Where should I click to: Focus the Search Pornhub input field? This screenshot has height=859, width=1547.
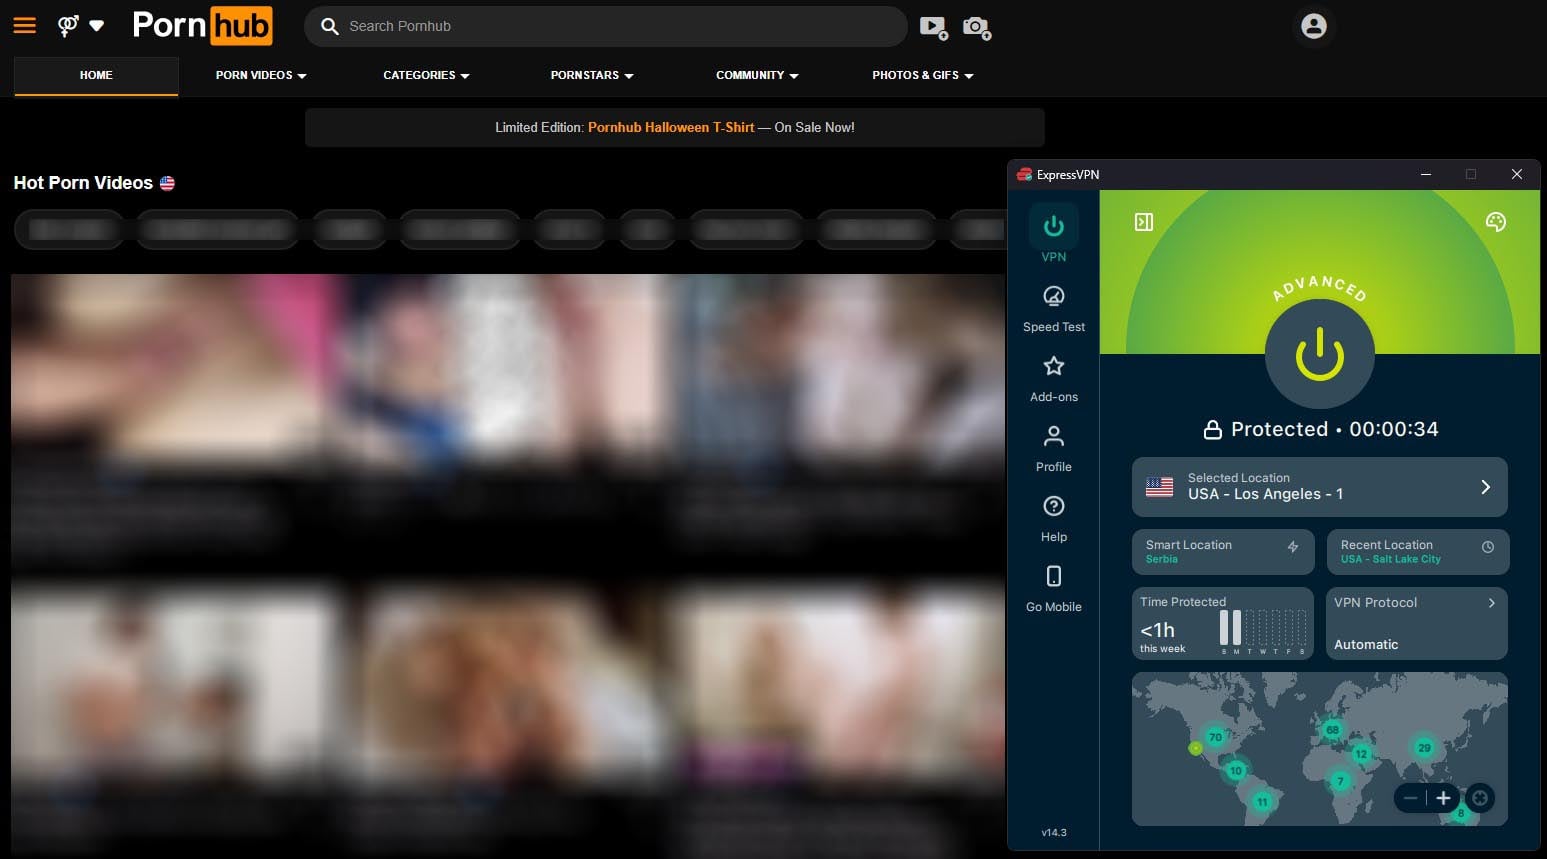pyautogui.click(x=605, y=26)
